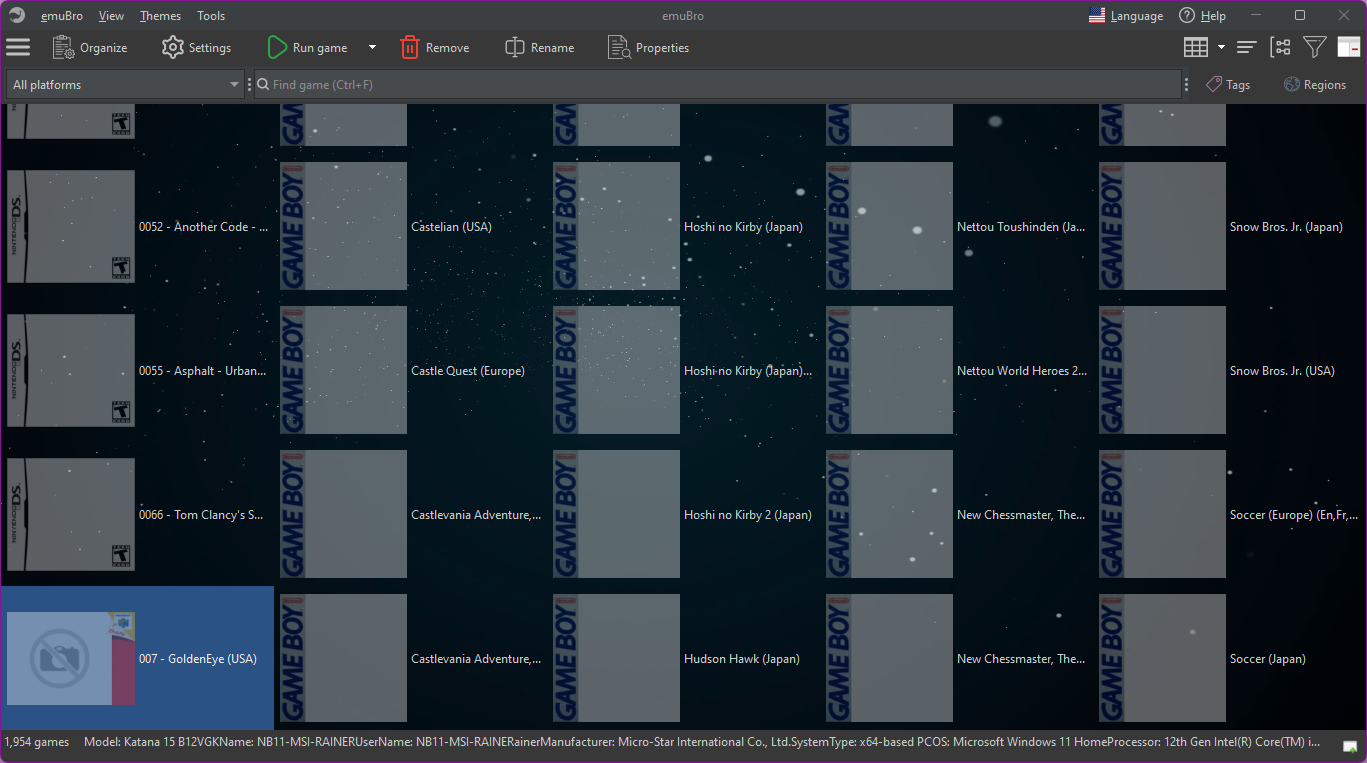Open Settings with the gear icon

coord(172,47)
